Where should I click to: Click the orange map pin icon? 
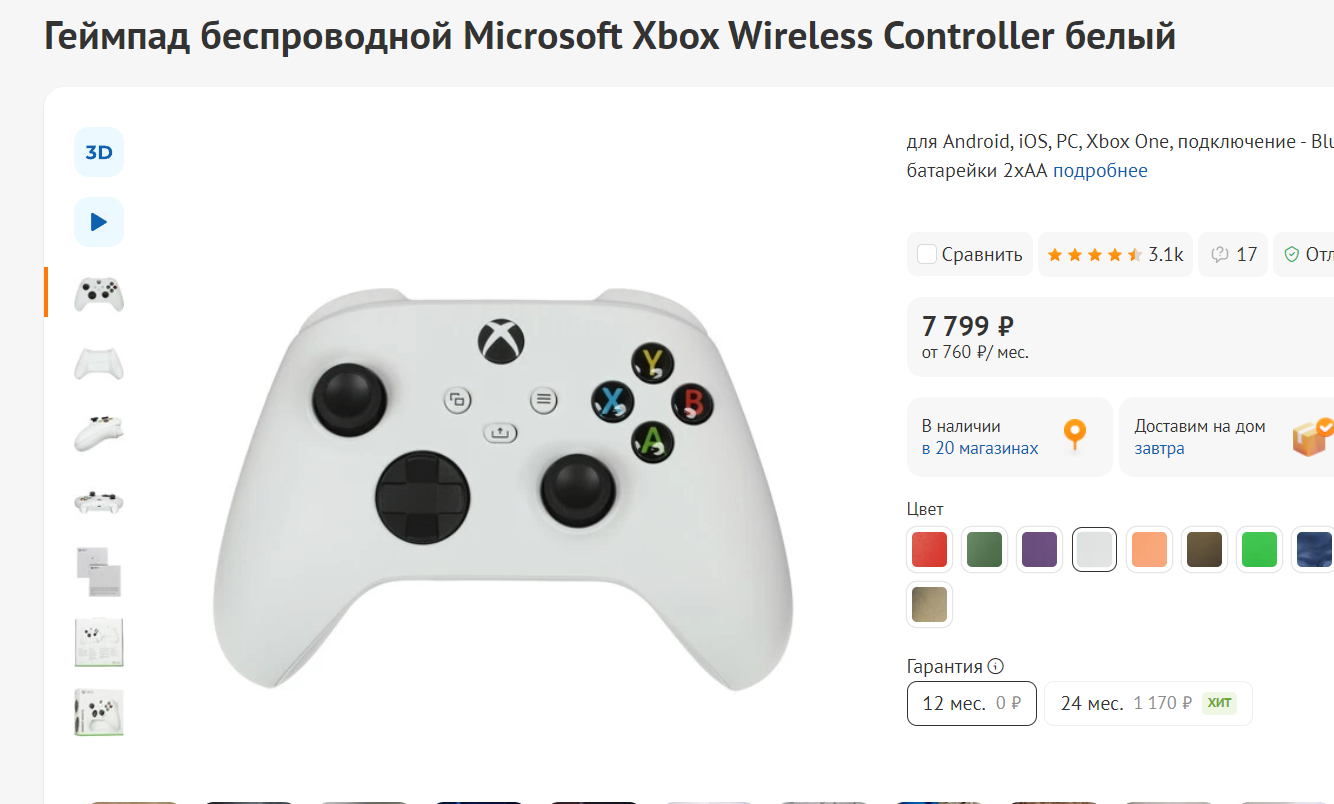1075,436
